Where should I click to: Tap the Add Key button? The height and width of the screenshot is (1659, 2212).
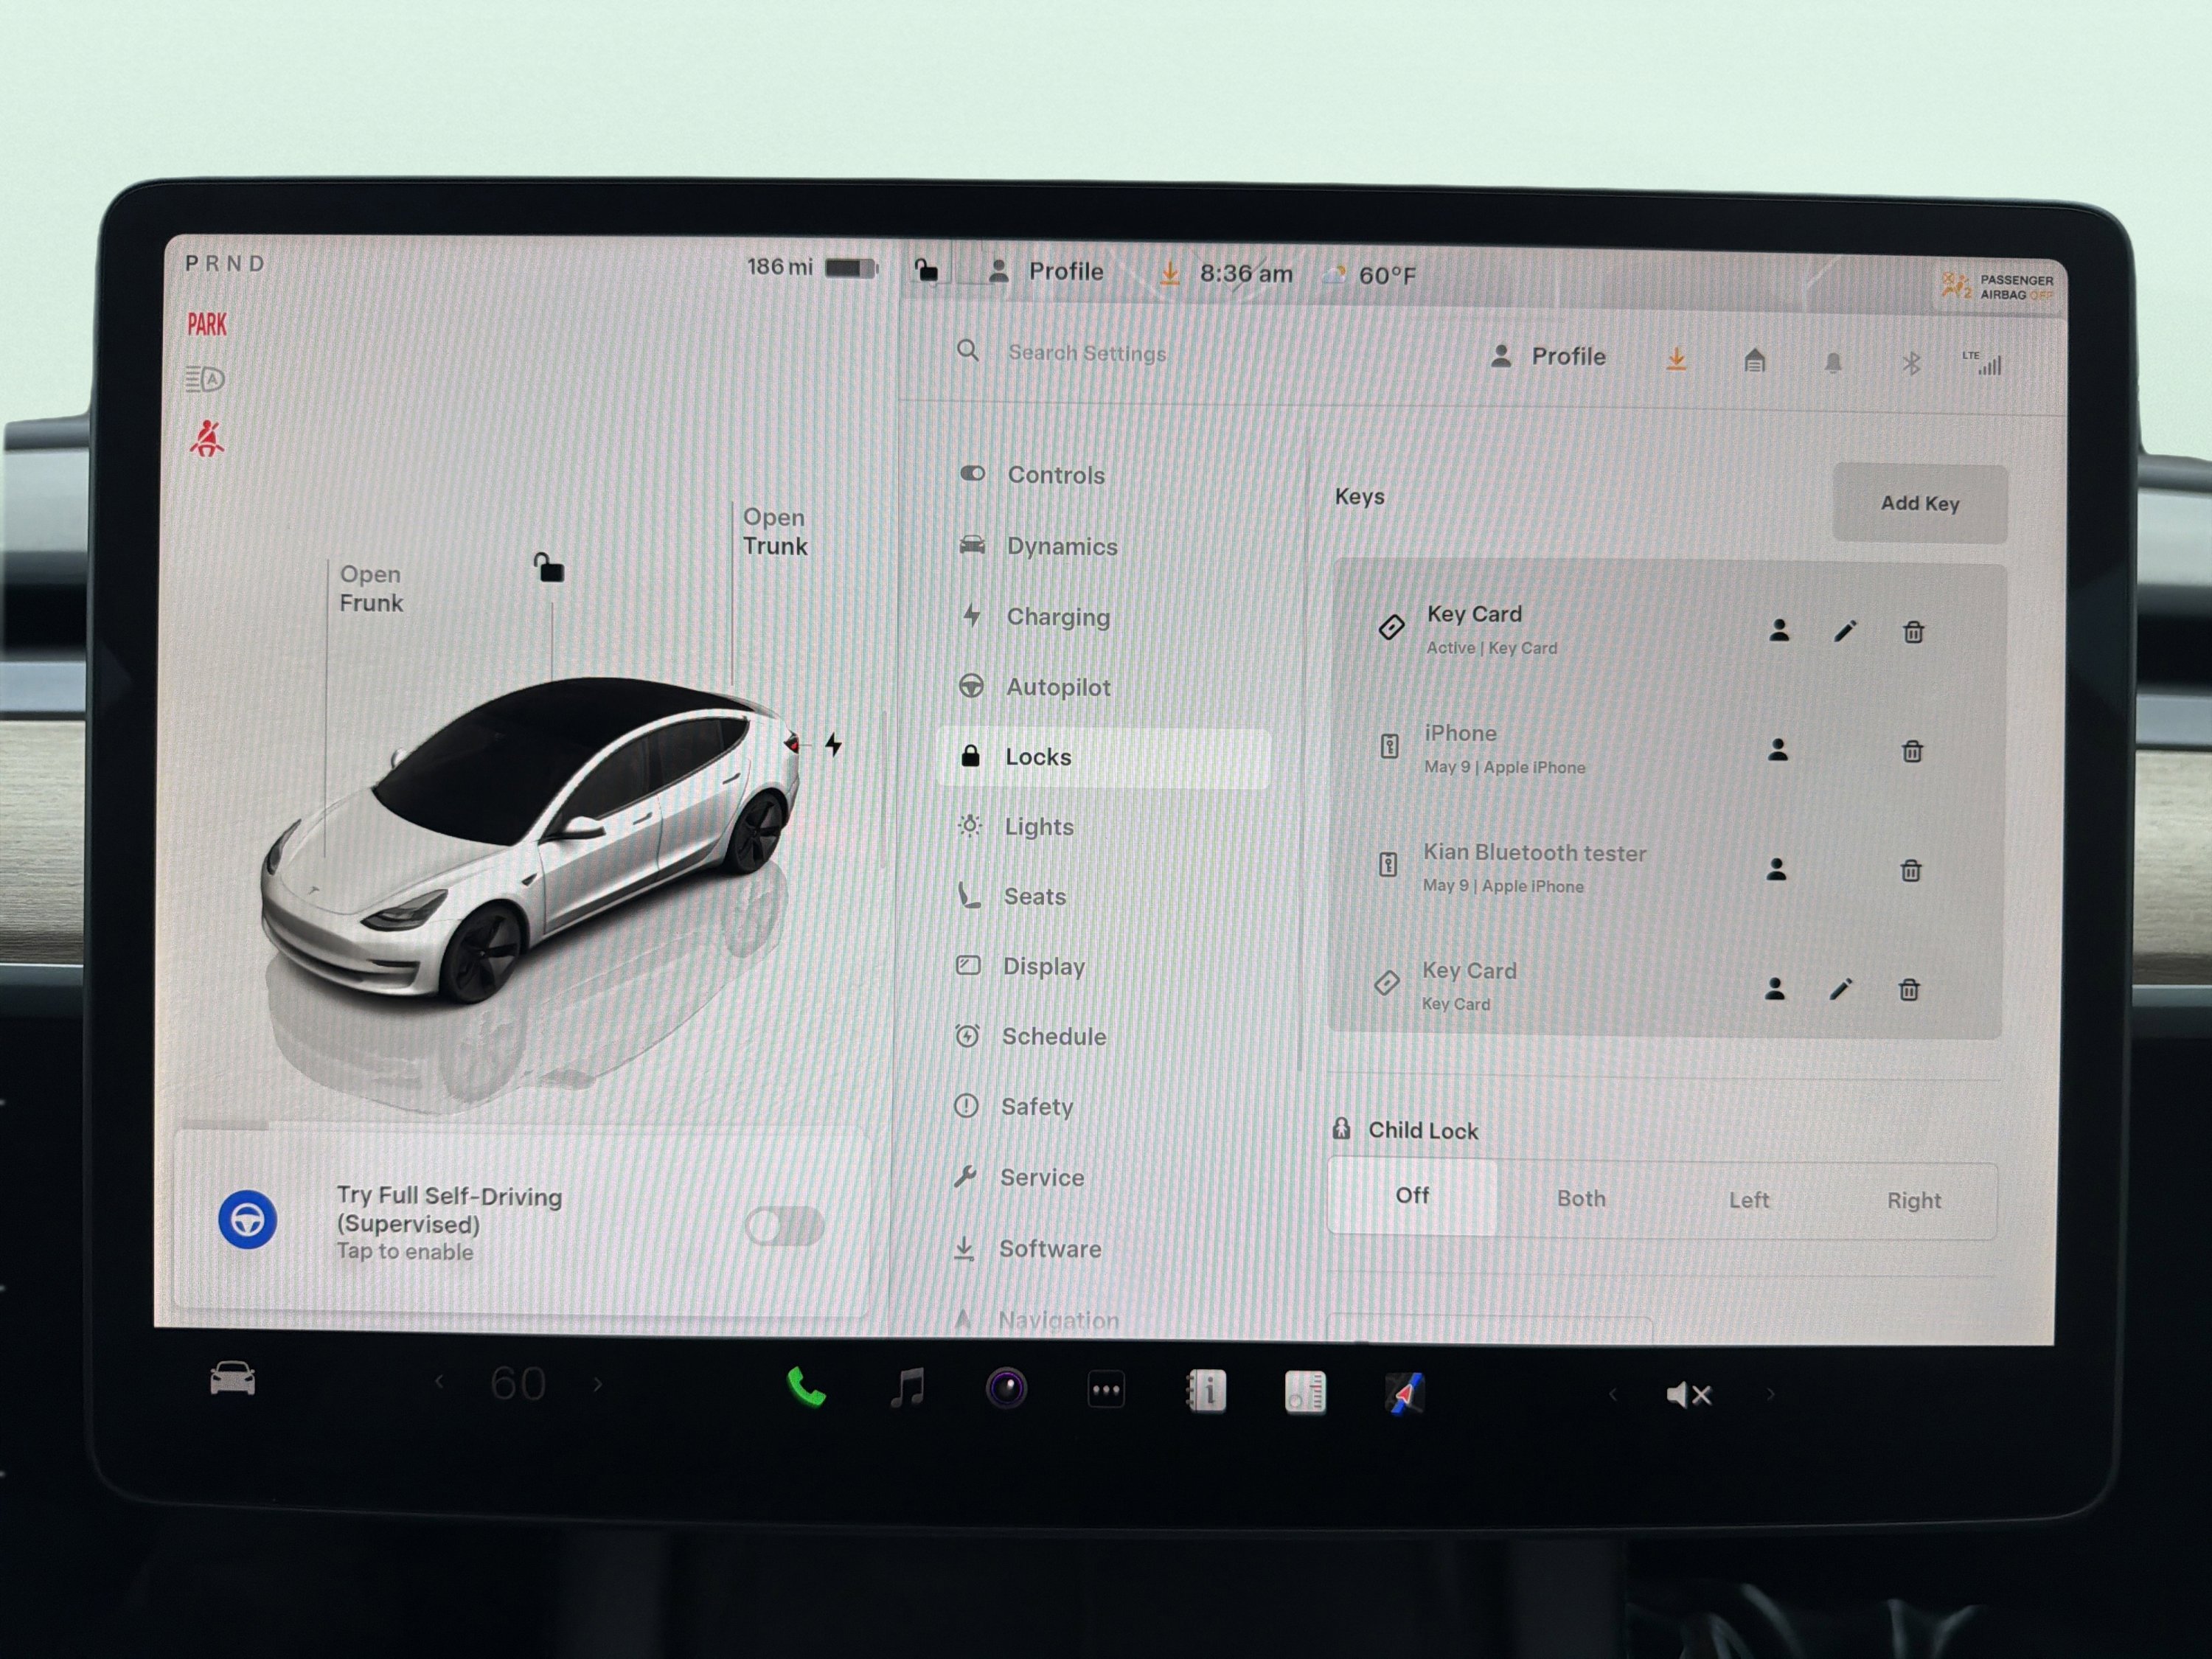pos(1919,503)
